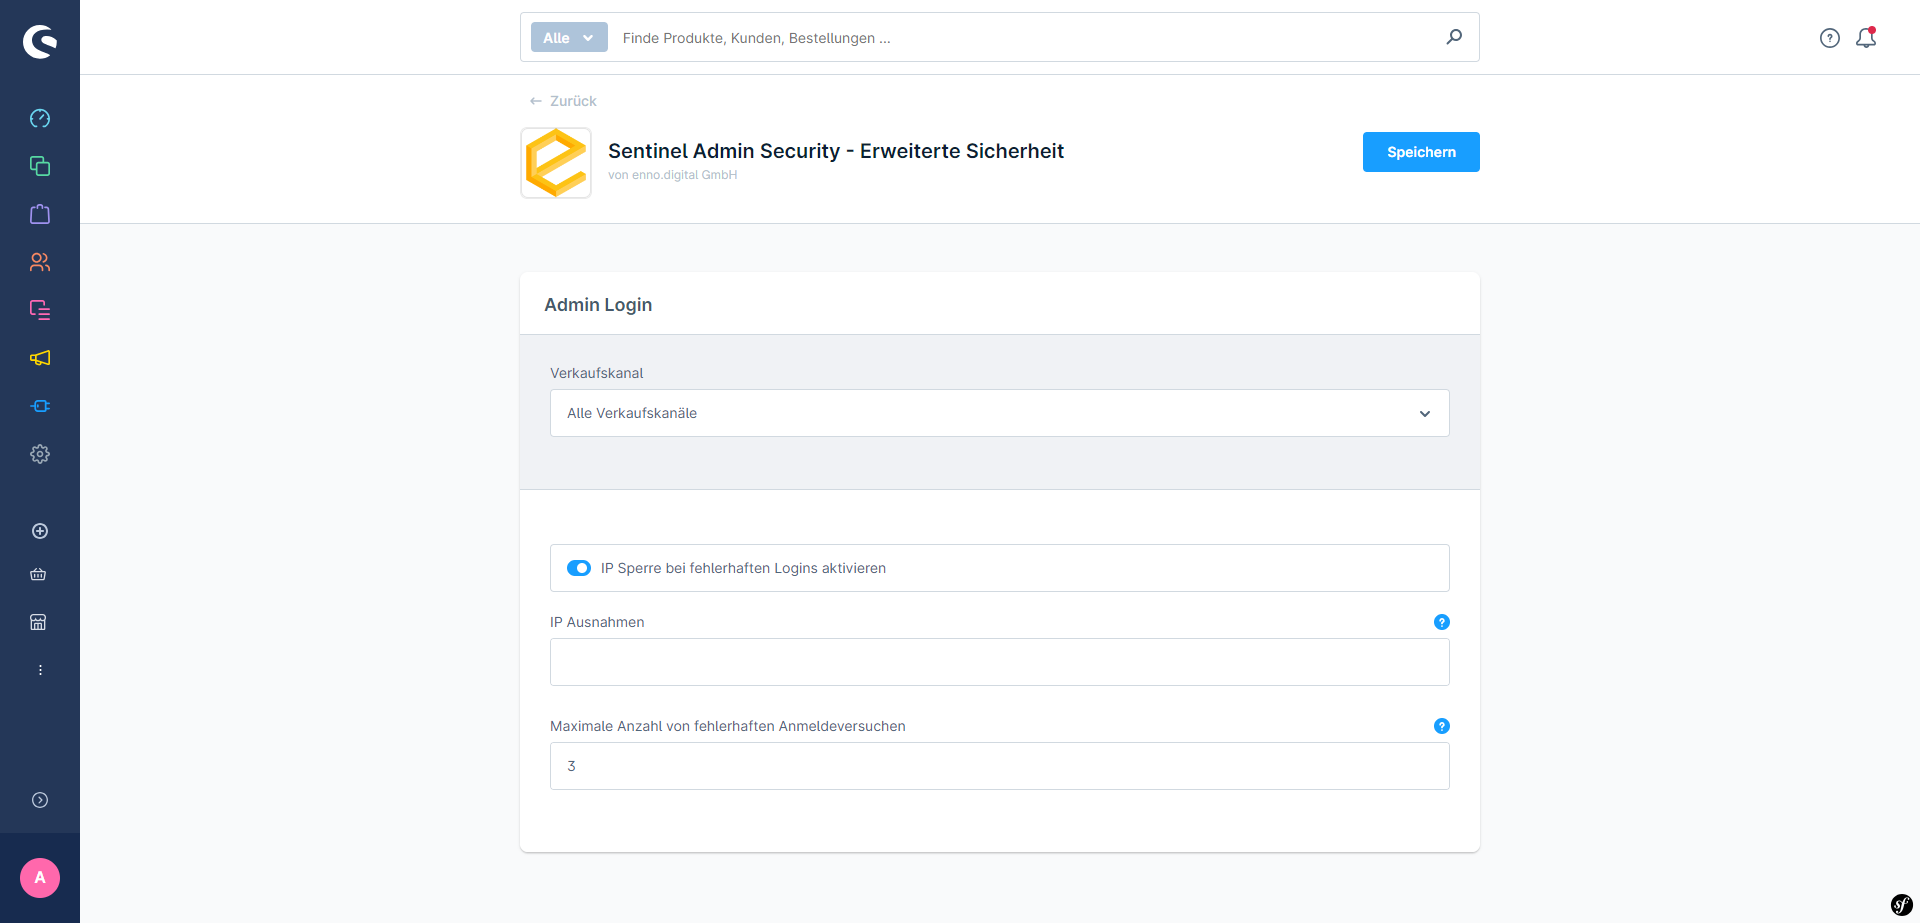
Task: Go back via Zurück link
Action: pos(563,101)
